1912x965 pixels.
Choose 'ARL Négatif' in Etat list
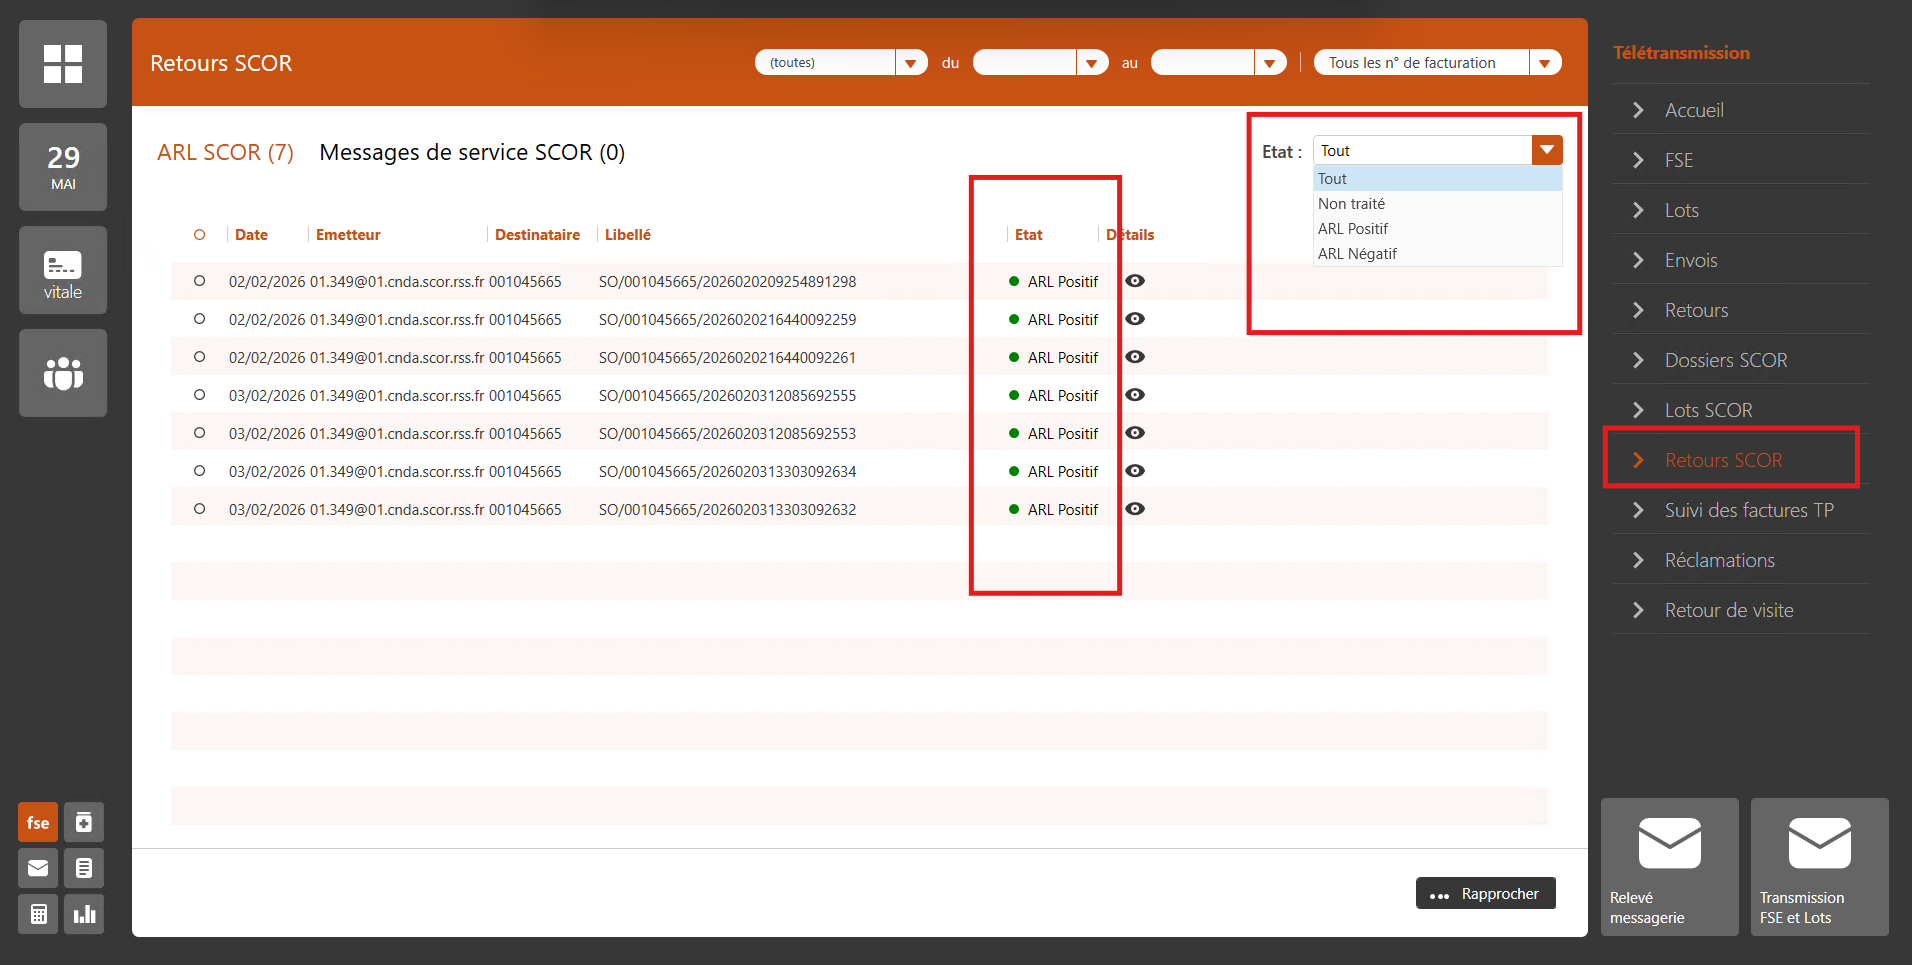[x=1437, y=254]
